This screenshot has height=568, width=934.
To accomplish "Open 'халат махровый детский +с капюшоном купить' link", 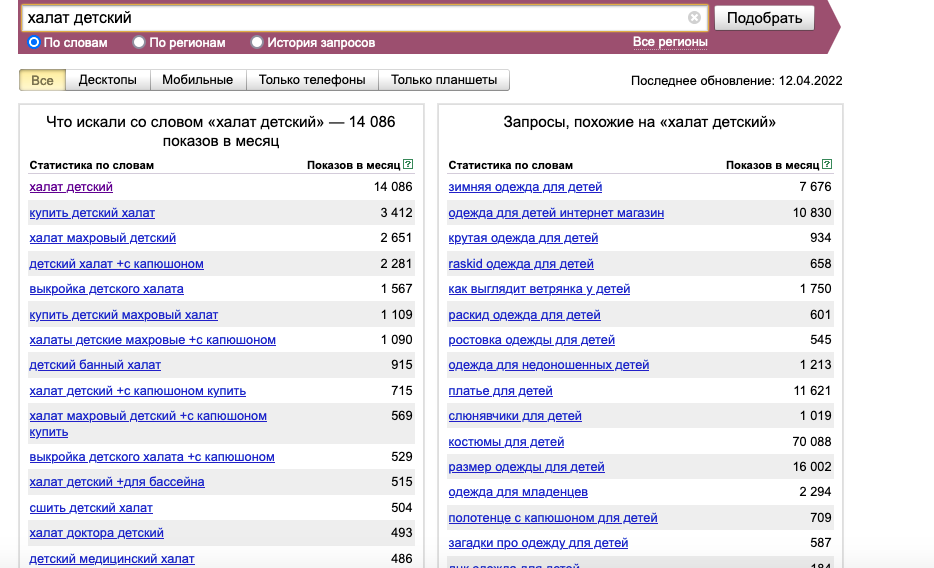I will pos(148,424).
